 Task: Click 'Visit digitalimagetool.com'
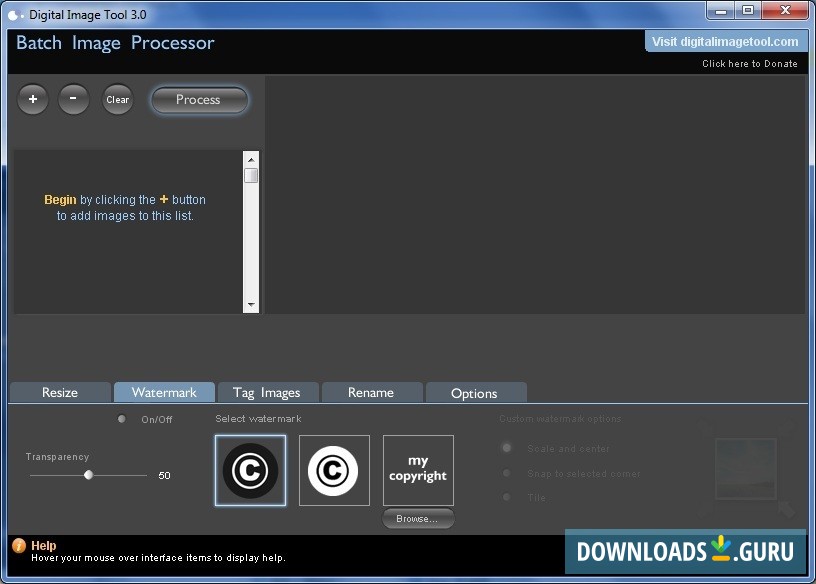click(725, 41)
